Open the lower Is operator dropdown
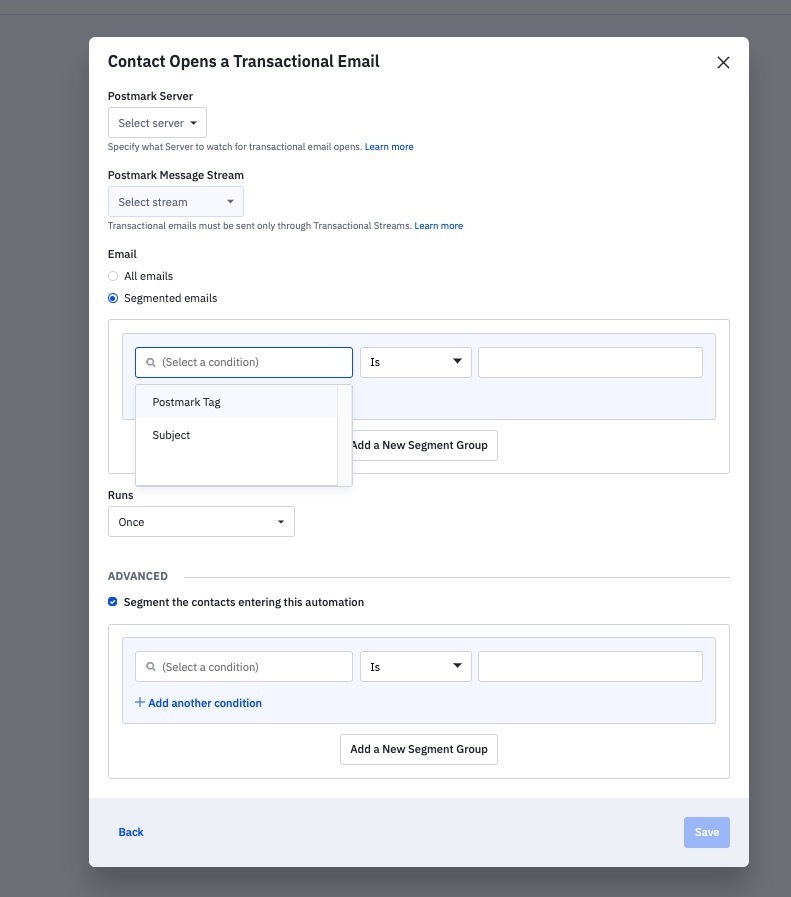 [415, 667]
